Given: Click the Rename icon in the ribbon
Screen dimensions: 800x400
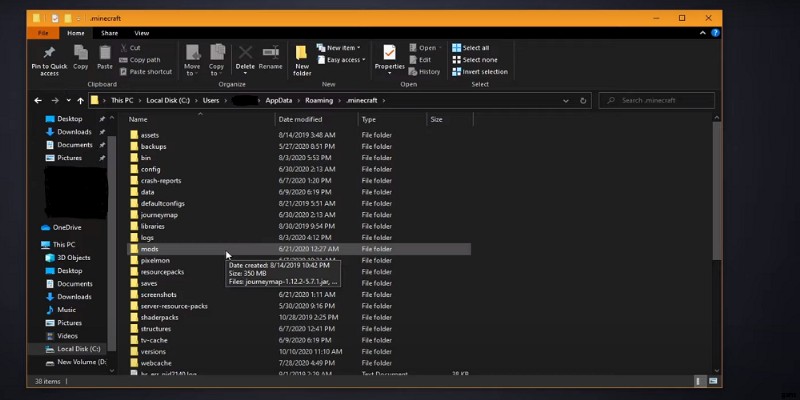Looking at the screenshot, I should coord(271,55).
